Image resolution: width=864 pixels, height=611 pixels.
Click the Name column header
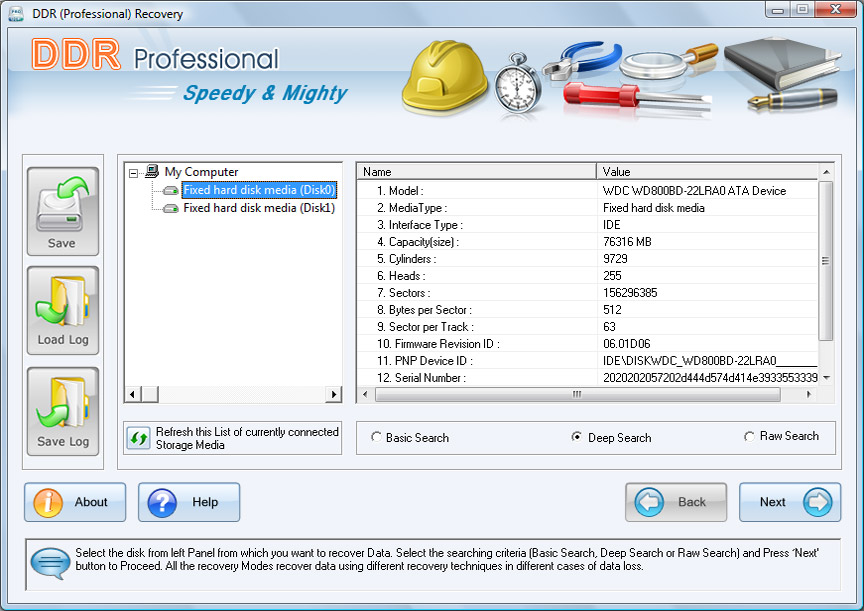tap(477, 172)
